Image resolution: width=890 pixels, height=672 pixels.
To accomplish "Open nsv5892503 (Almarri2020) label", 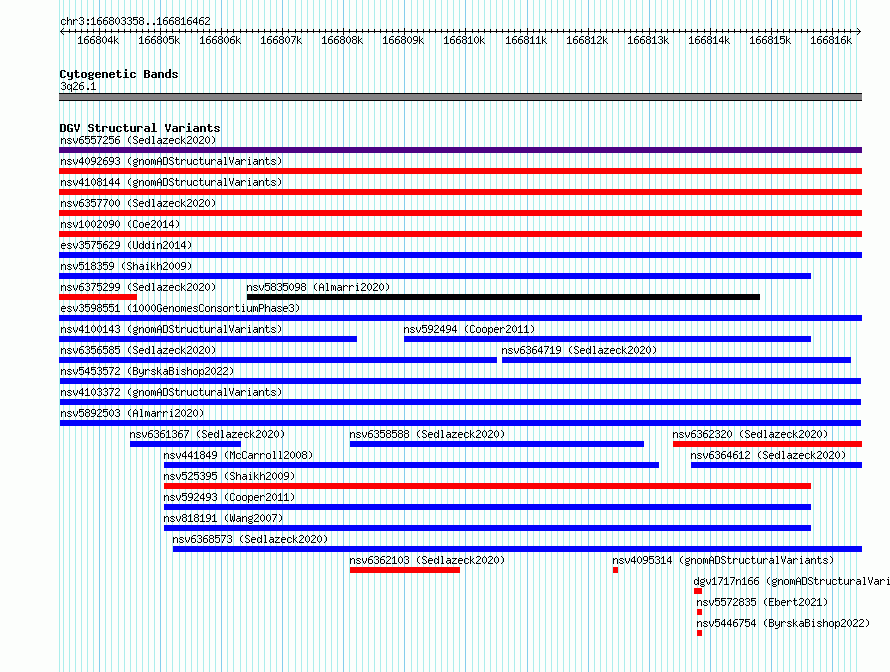I will [132, 413].
